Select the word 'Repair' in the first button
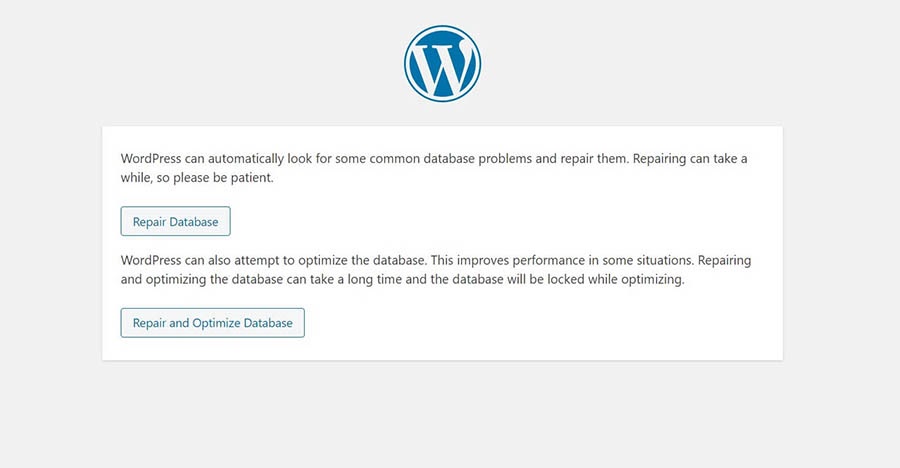The width and height of the screenshot is (900, 468). pyautogui.click(x=149, y=221)
